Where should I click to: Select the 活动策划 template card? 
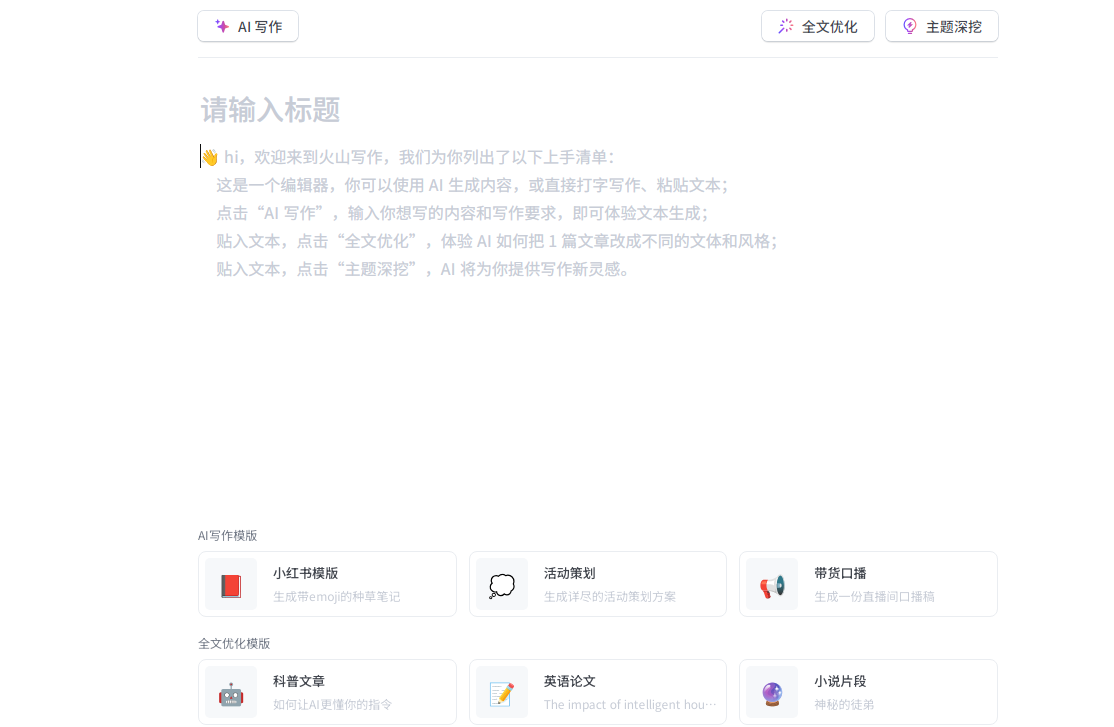[x=597, y=584]
